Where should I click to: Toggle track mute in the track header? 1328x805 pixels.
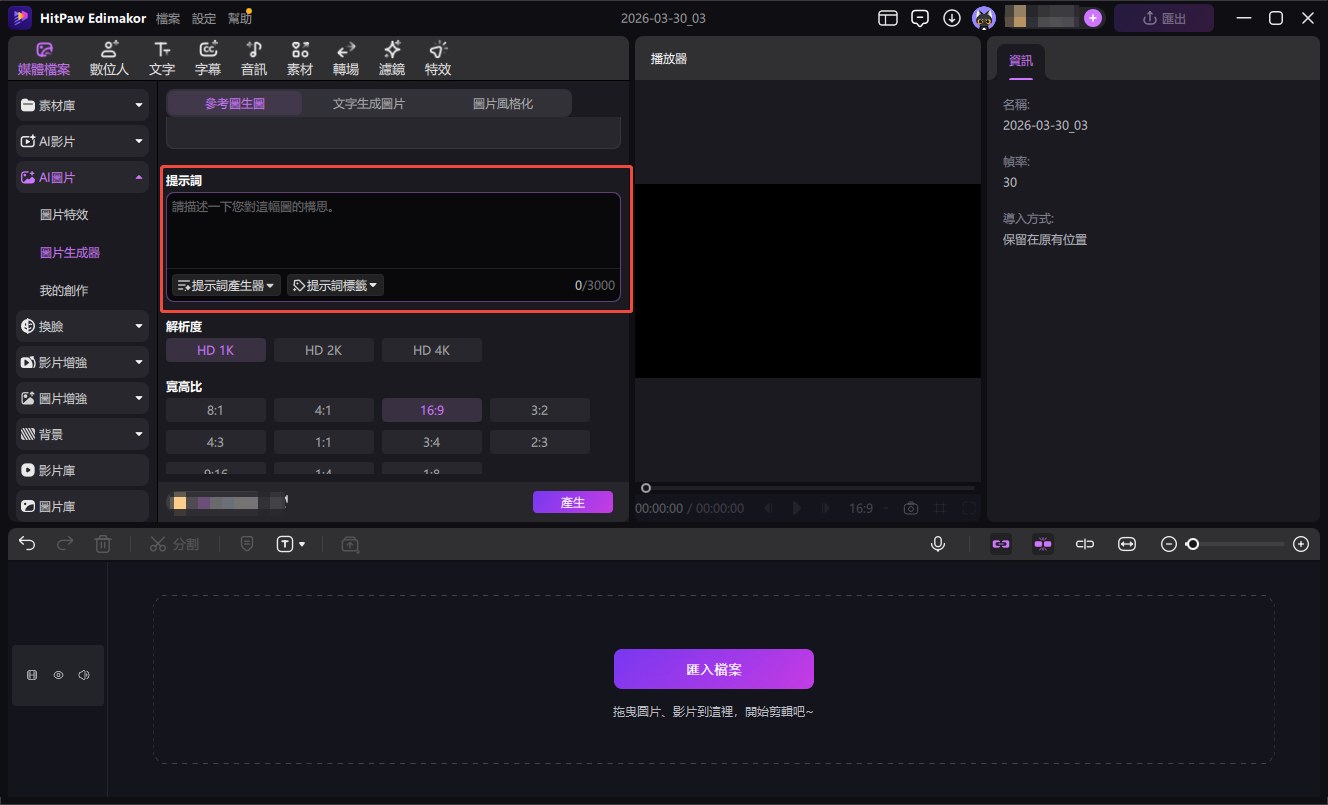(x=83, y=675)
